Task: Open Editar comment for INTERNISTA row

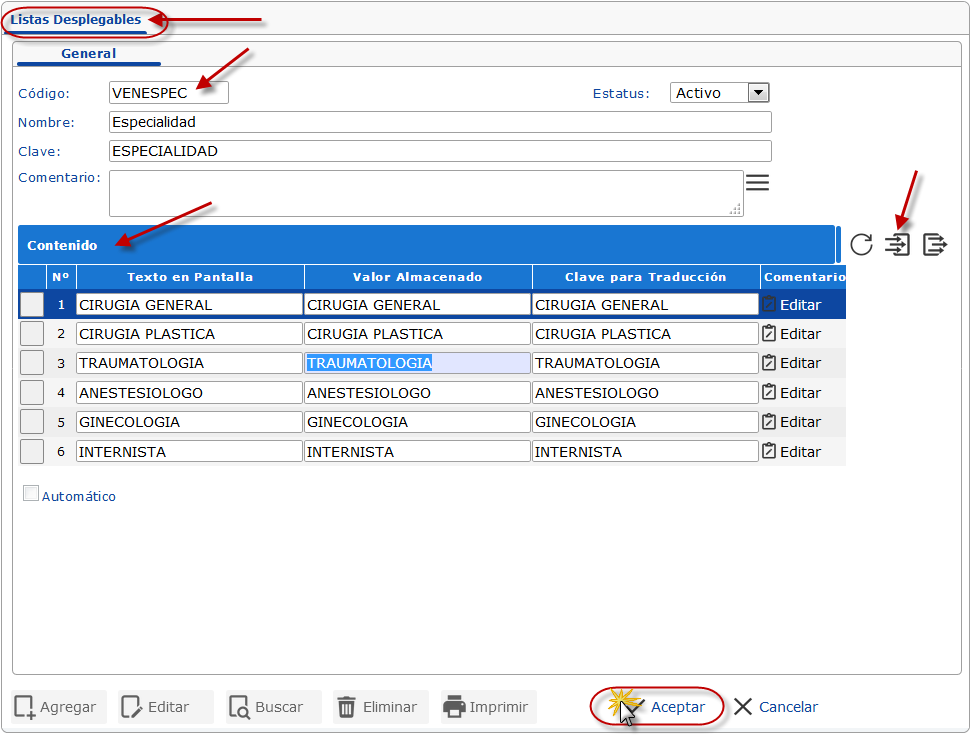Action: click(x=791, y=452)
